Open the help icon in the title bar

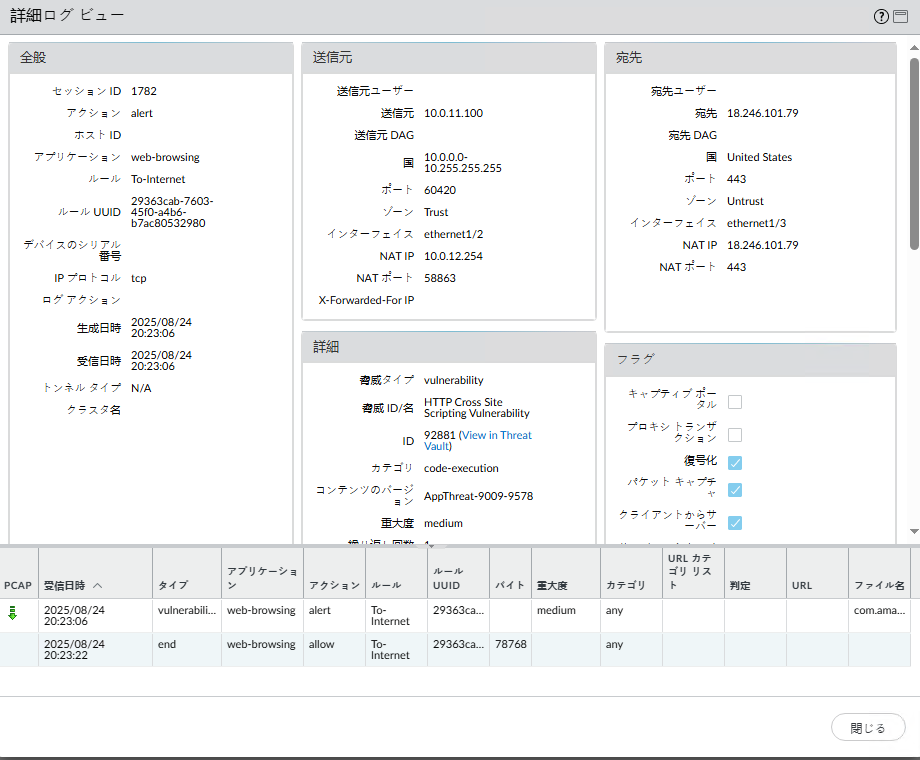click(x=881, y=16)
